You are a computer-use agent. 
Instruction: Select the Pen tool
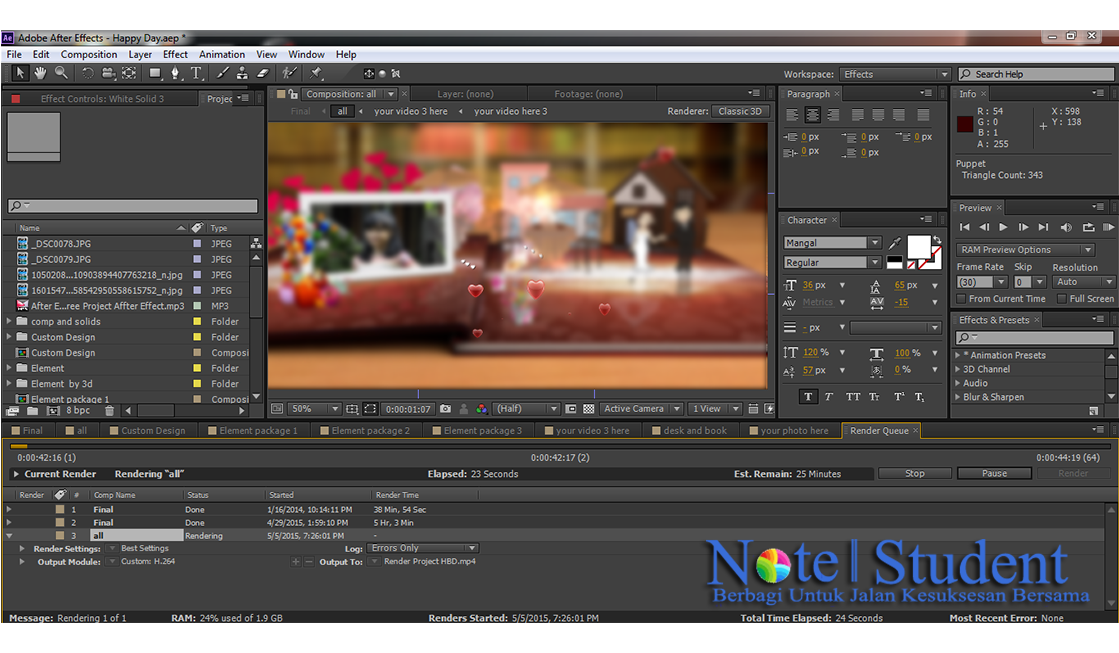[175, 73]
